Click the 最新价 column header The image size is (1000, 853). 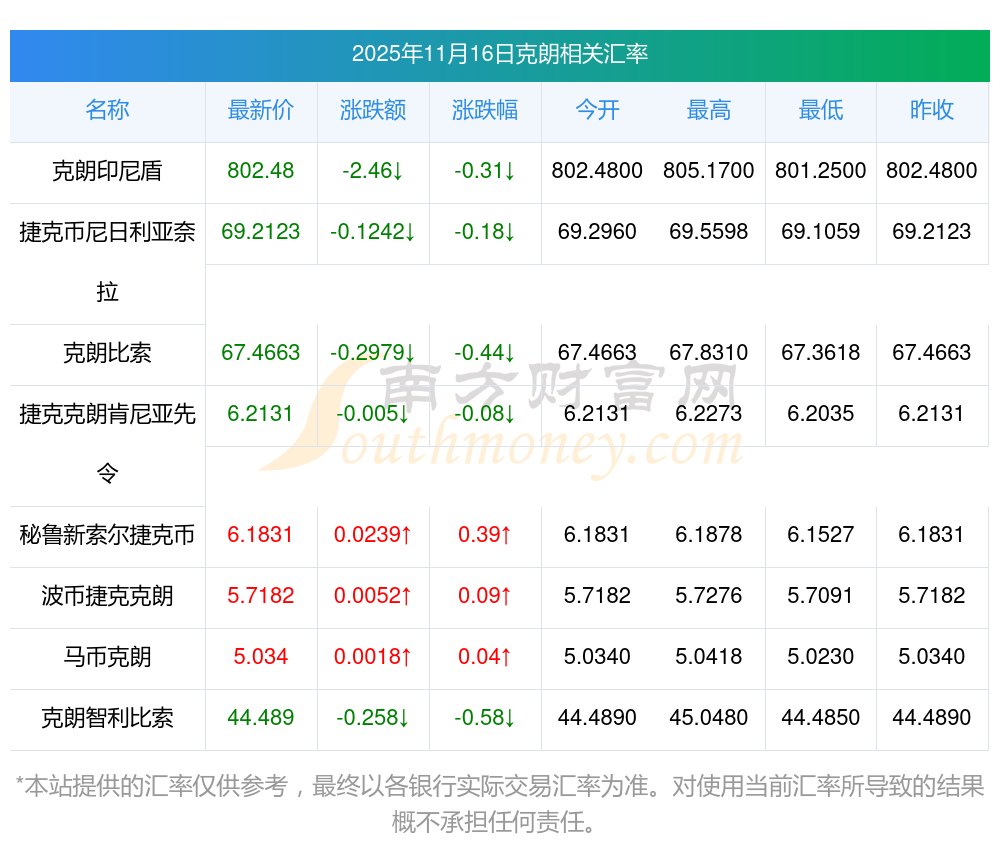pyautogui.click(x=261, y=111)
